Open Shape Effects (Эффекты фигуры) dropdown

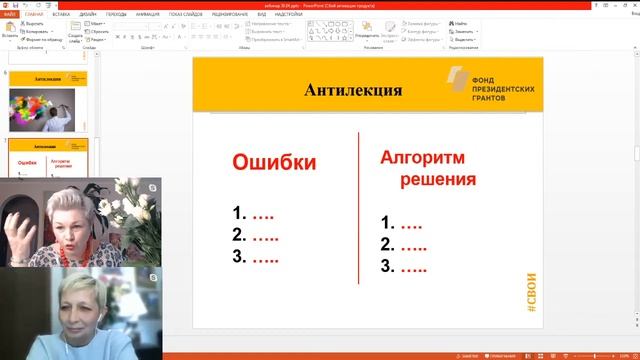(422, 40)
